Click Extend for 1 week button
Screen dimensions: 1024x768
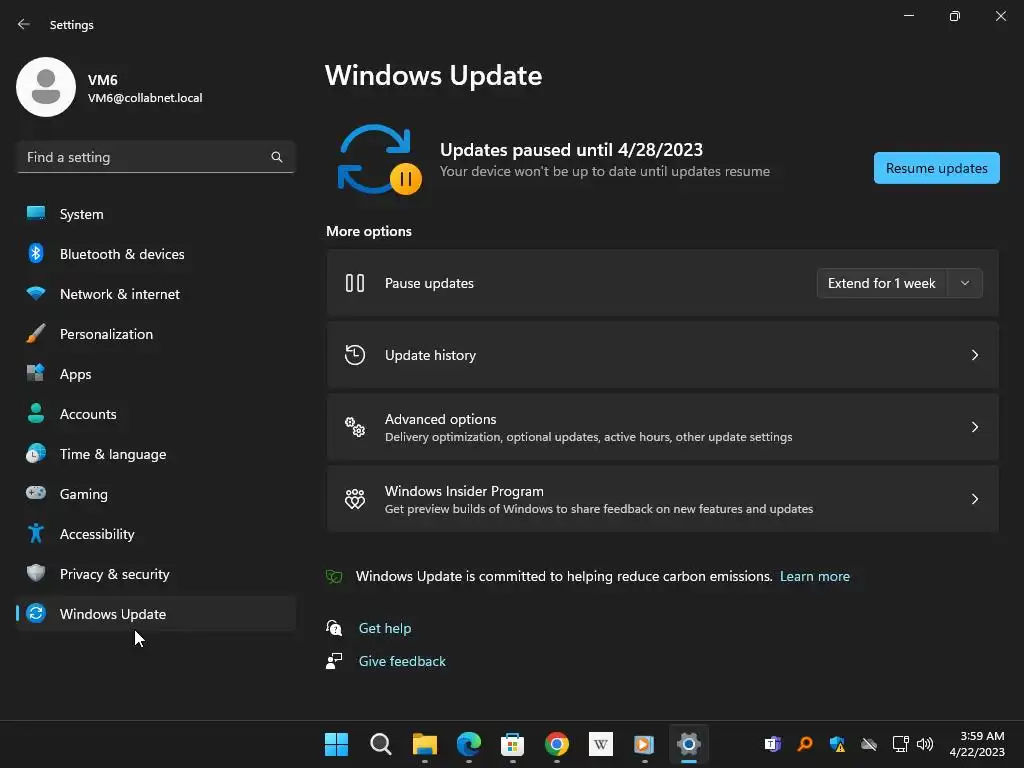click(x=882, y=283)
